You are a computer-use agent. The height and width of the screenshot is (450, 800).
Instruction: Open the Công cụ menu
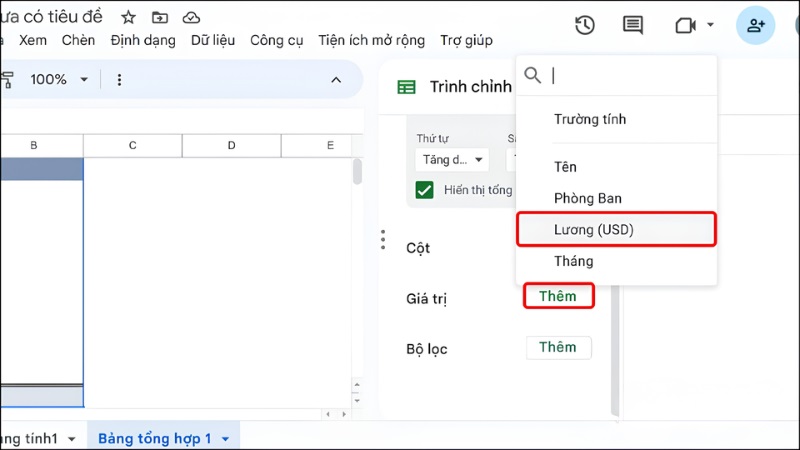click(277, 40)
